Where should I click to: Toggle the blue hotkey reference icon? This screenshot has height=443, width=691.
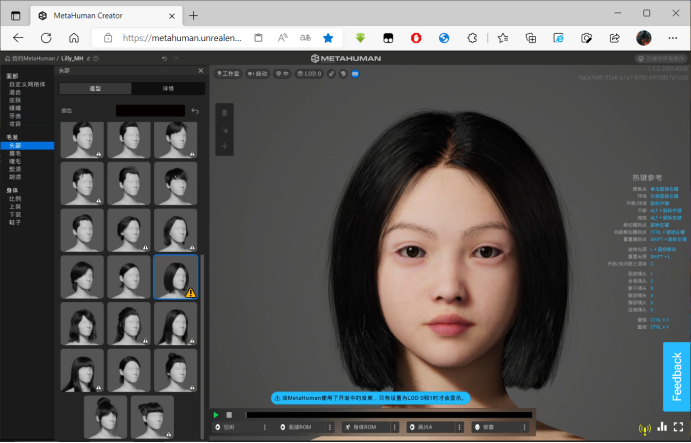tap(355, 74)
